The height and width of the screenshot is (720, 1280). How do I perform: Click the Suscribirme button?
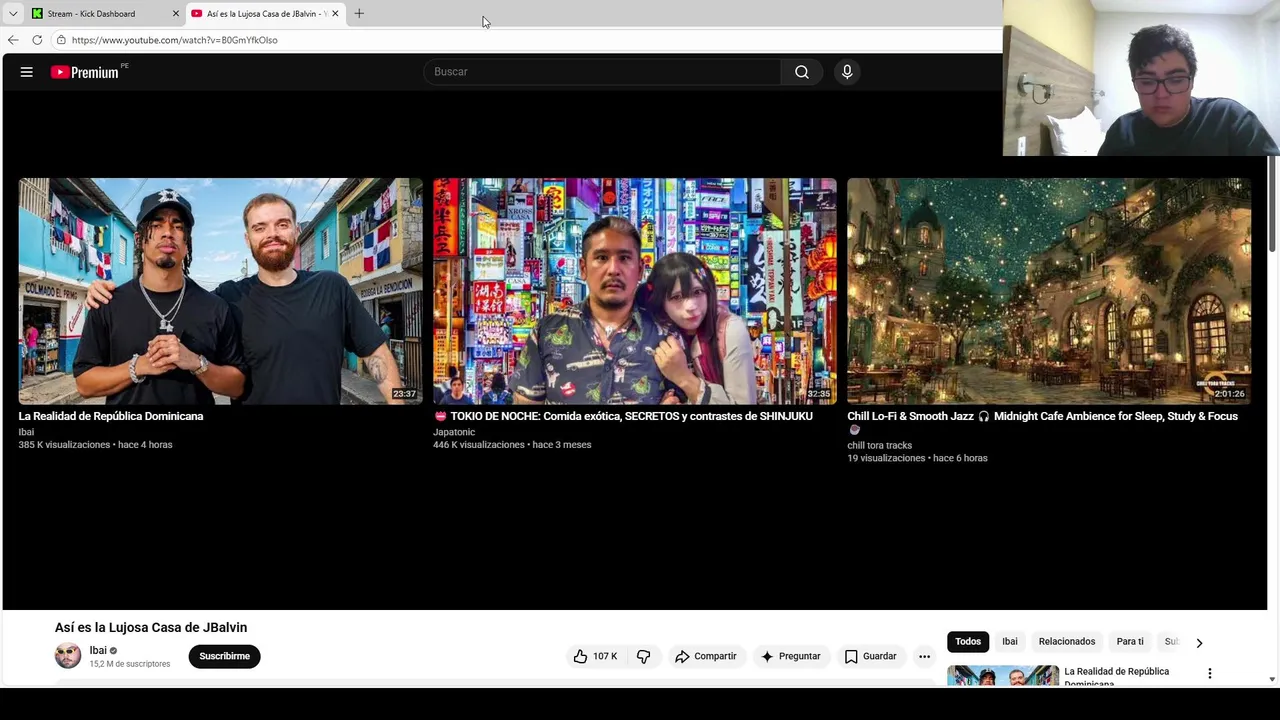[x=224, y=656]
